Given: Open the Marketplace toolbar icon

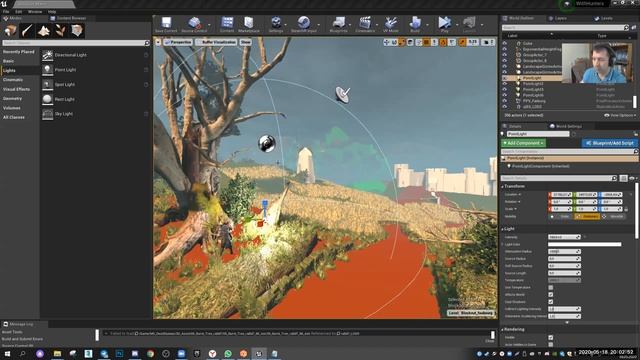Looking at the screenshot, I should (249, 22).
